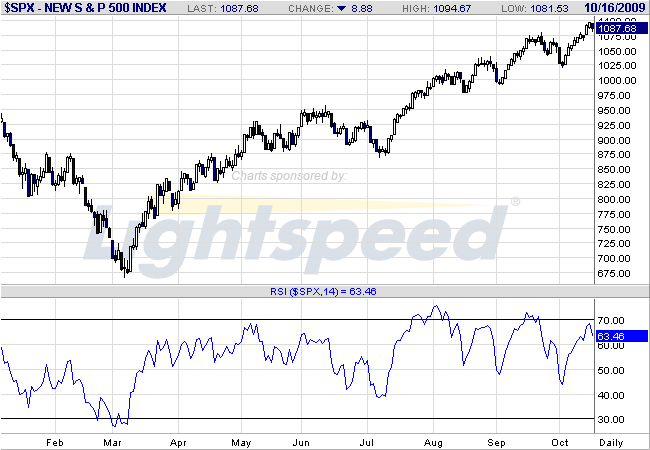Click the 975.00 price axis label
This screenshot has height=450, width=650.
614,95
